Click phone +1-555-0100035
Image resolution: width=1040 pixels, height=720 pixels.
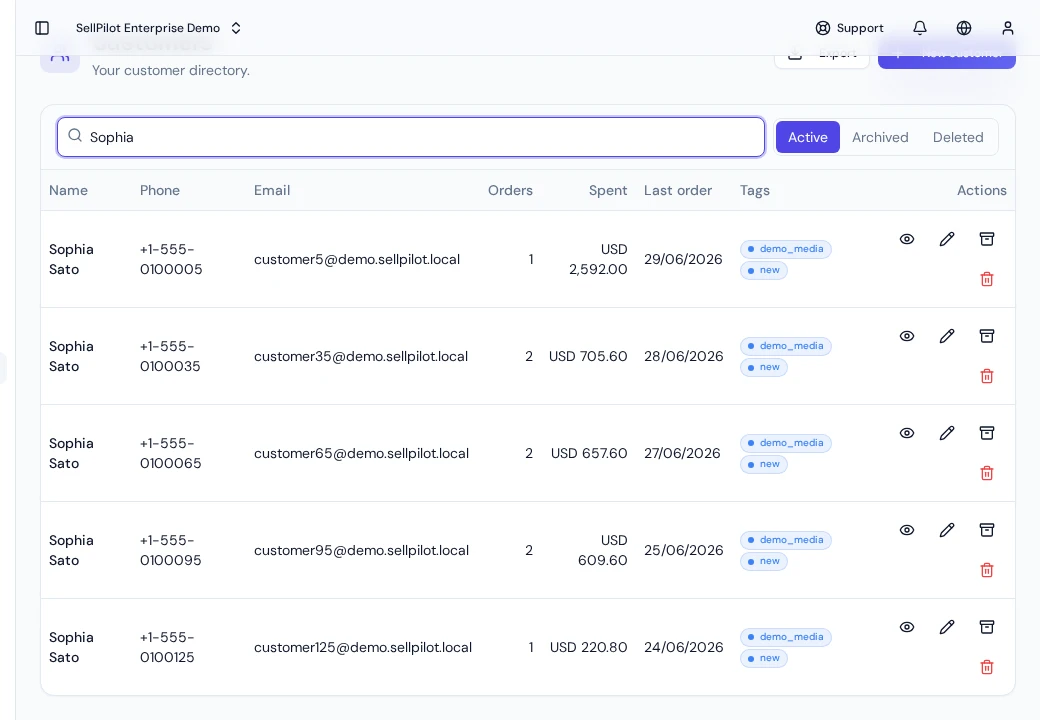pos(170,356)
